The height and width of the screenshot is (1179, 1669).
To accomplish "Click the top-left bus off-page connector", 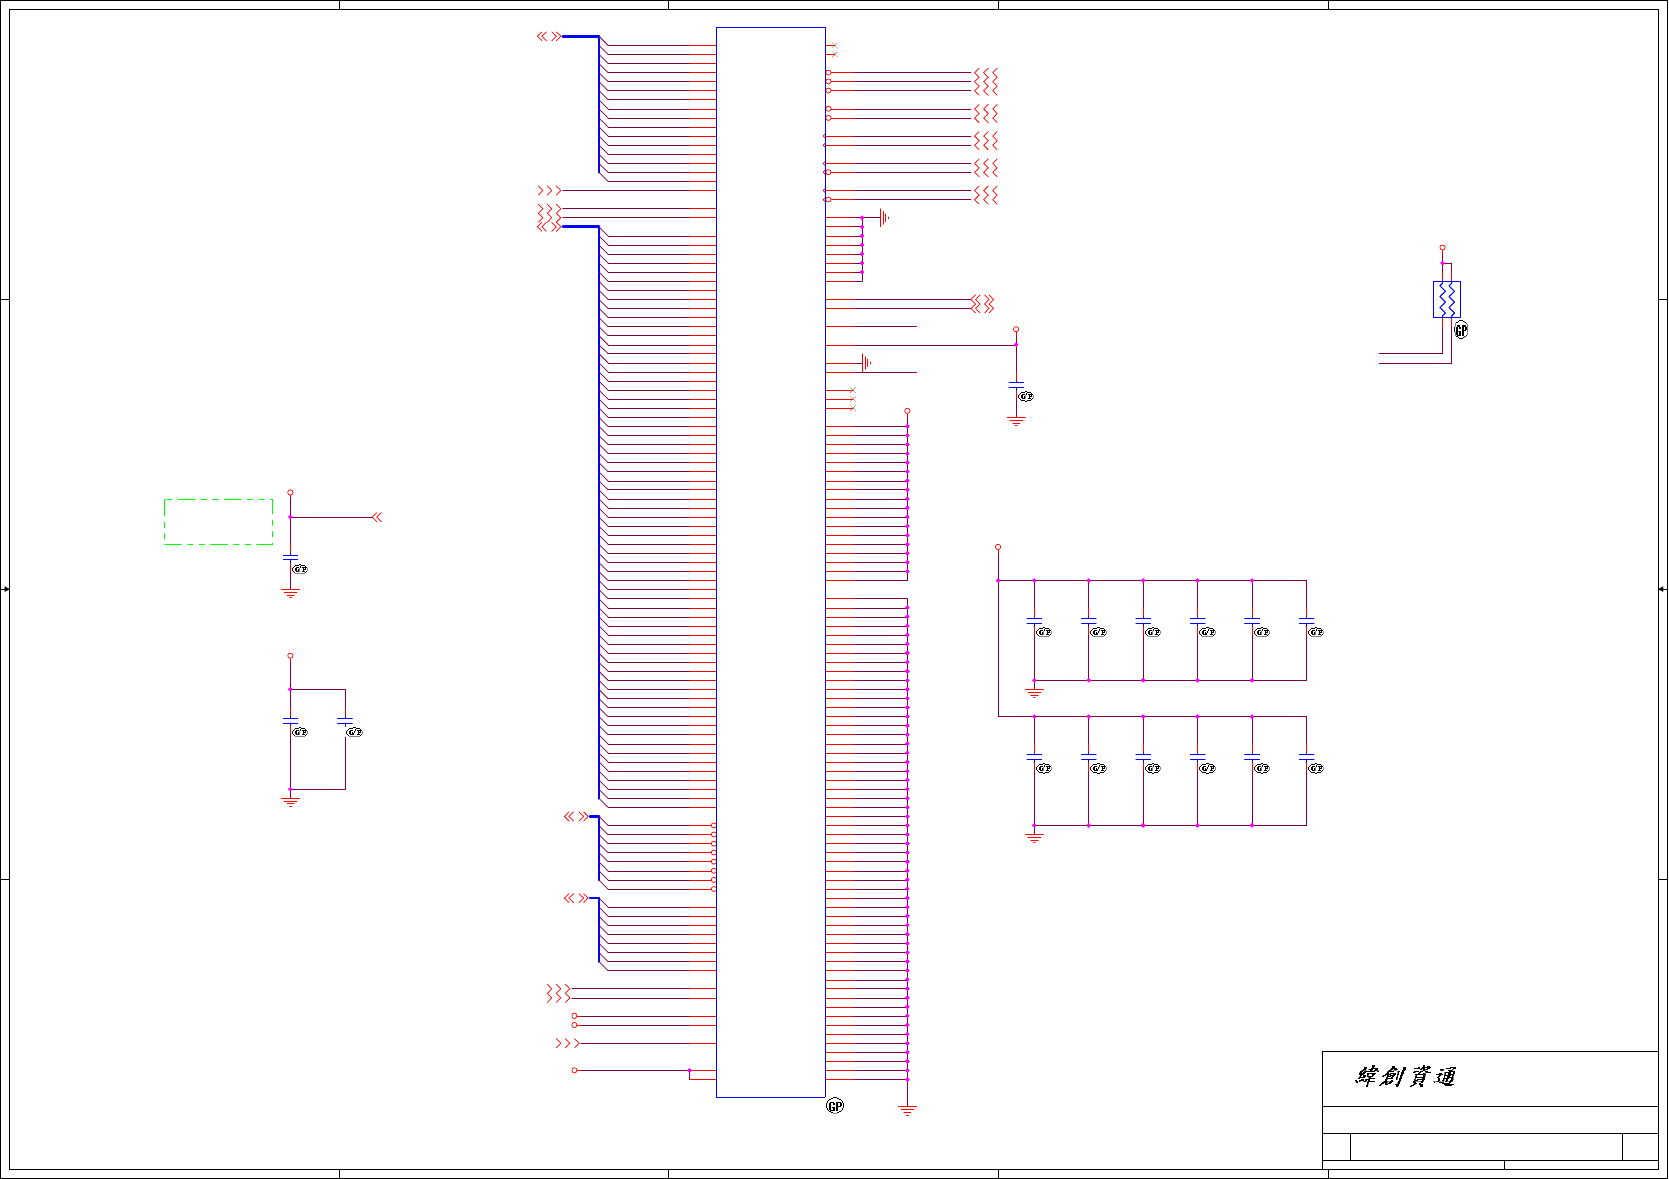I will tap(549, 36).
